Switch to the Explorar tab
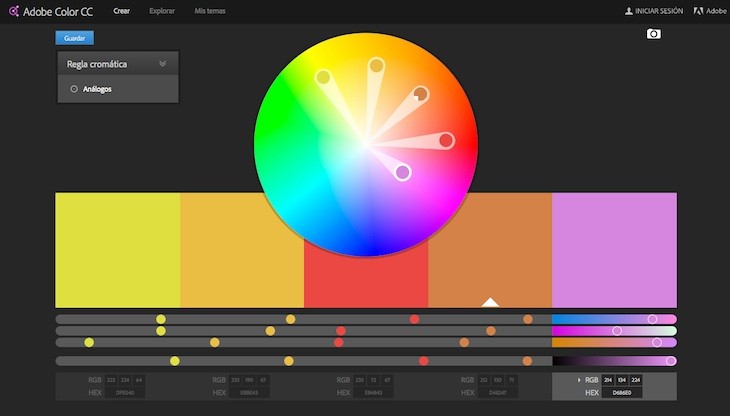Image resolution: width=730 pixels, height=416 pixels. point(162,11)
